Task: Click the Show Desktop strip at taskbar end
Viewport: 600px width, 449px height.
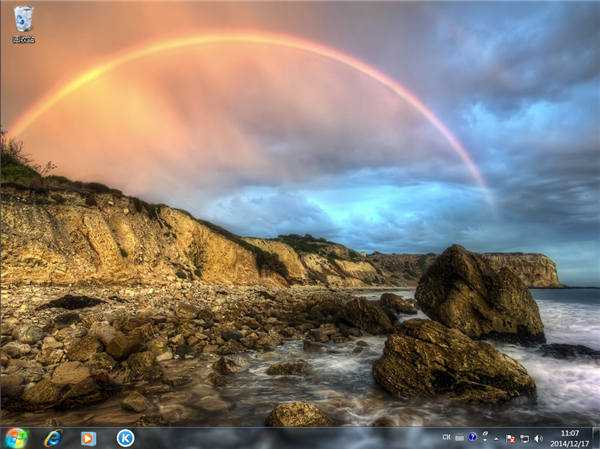Action: (596, 438)
